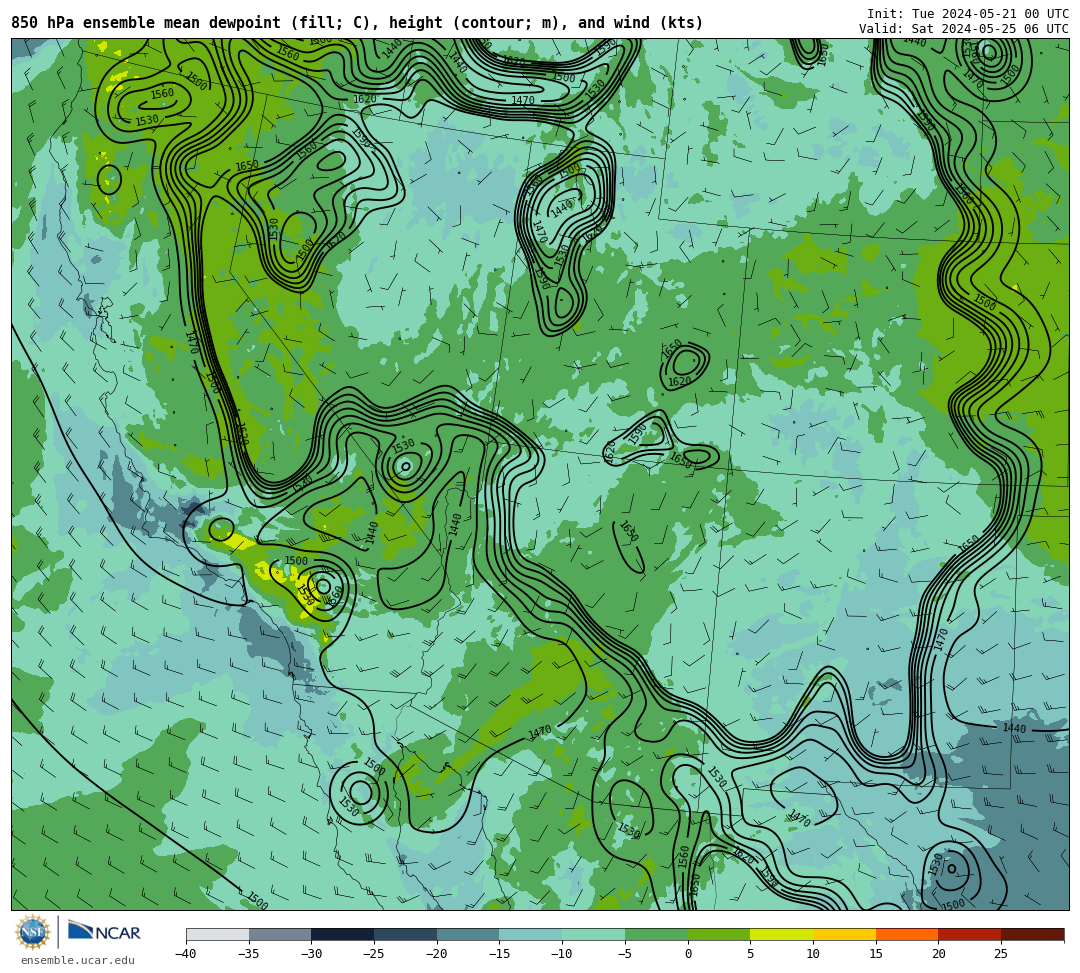The height and width of the screenshot is (973, 1080).
Task: Click the colorbar tick label 0
Action: tap(688, 954)
